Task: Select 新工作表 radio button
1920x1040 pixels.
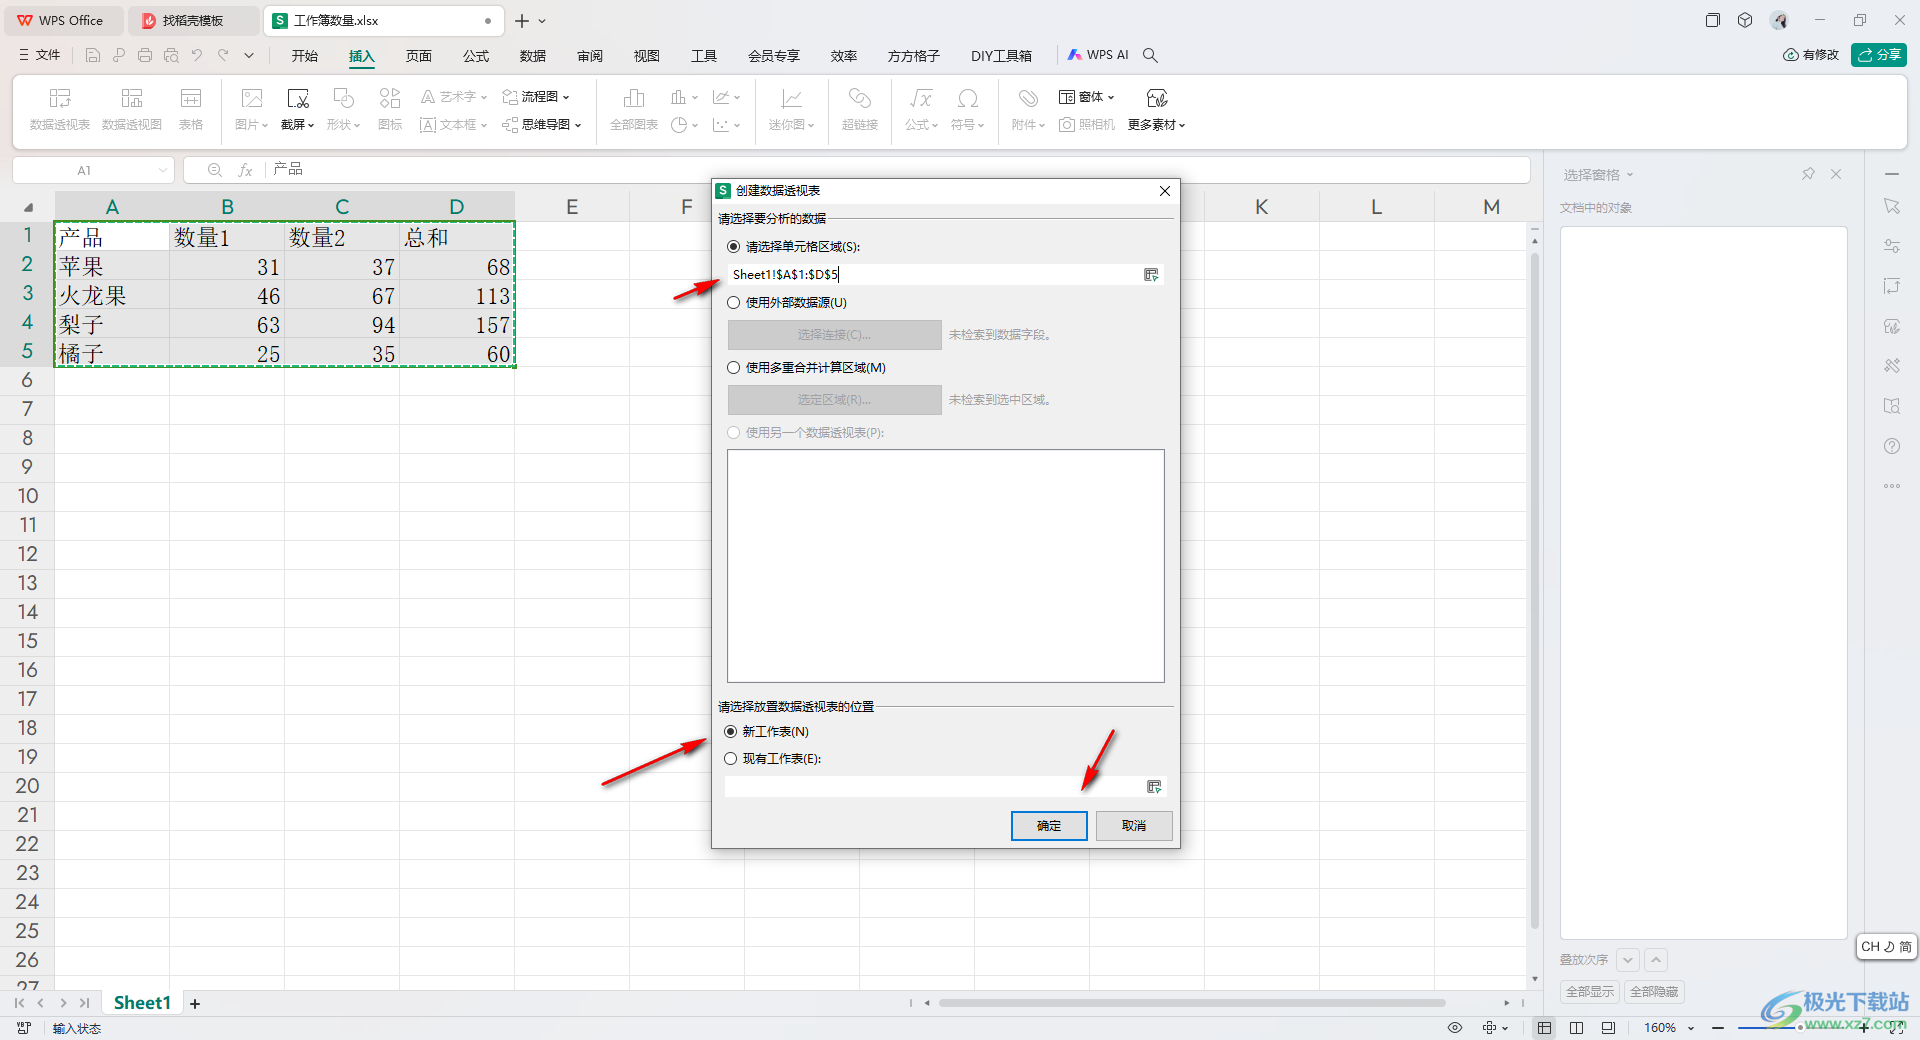Action: point(731,732)
